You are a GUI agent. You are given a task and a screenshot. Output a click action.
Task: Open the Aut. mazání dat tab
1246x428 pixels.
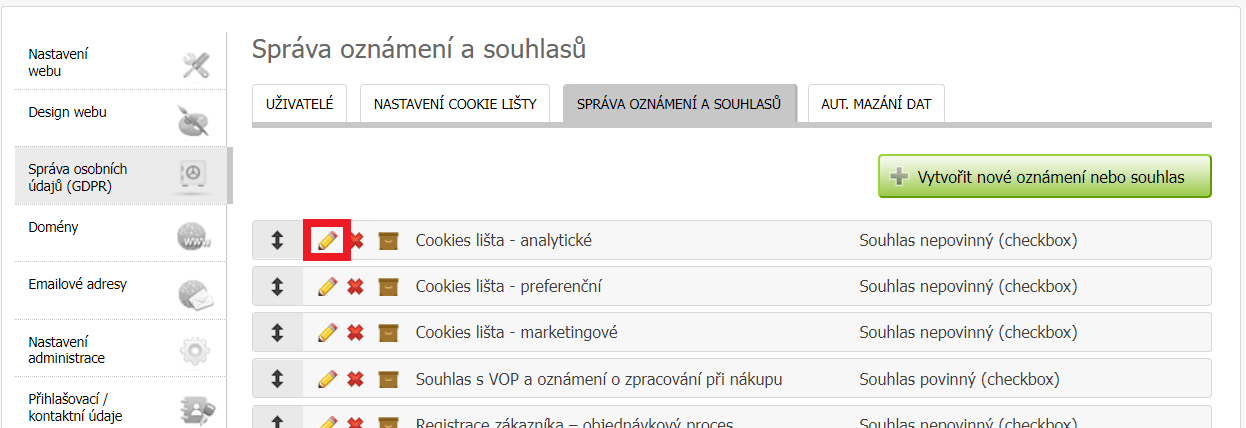tap(876, 103)
